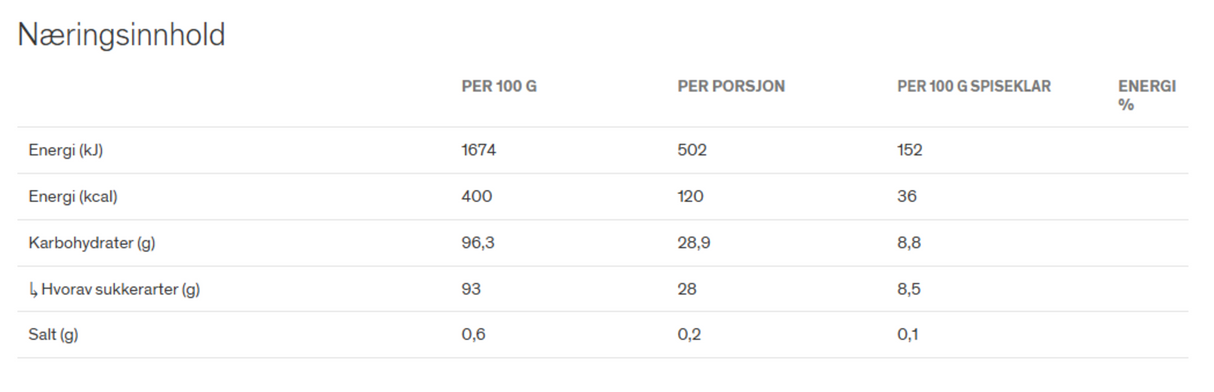Click the Næringsinnhold heading
Viewport: 1214px width, 392px height.
[x=122, y=36]
